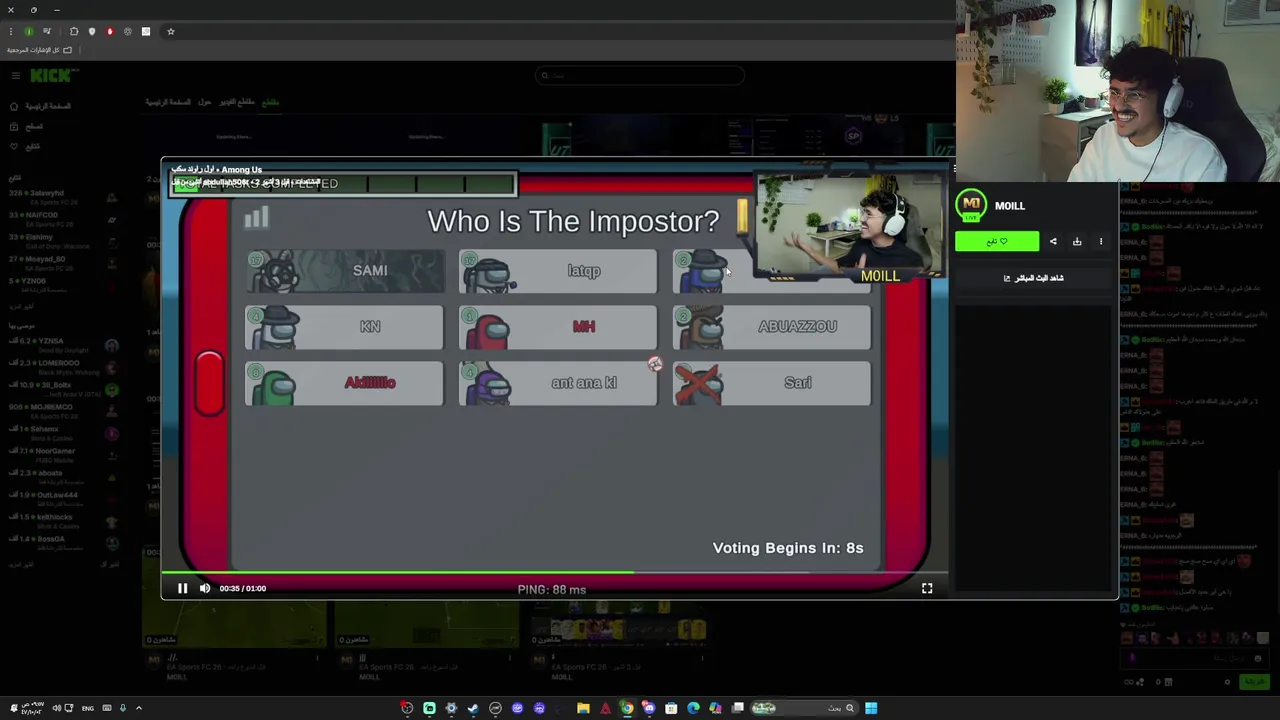Open the Kick hamburger sidebar menu

[15, 76]
